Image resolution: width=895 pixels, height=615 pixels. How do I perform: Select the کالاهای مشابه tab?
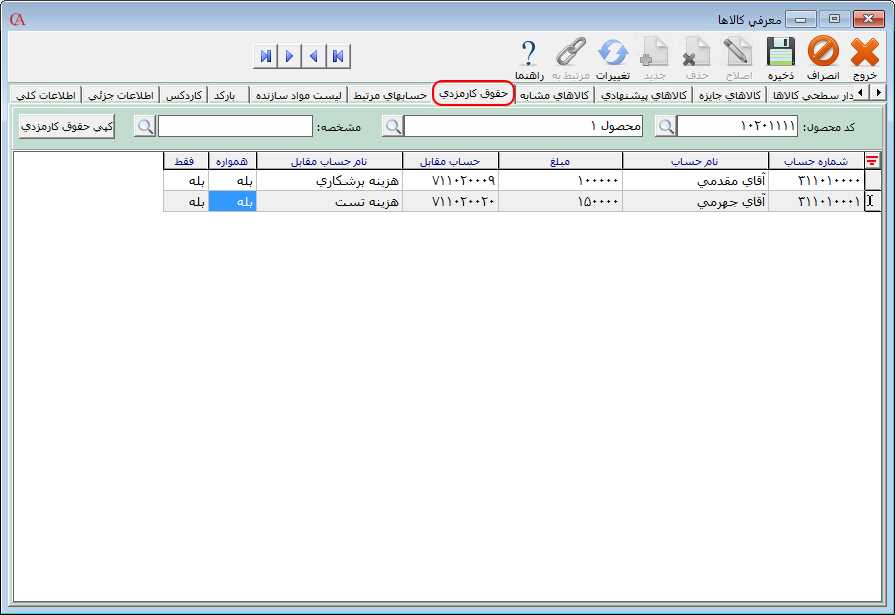point(555,95)
